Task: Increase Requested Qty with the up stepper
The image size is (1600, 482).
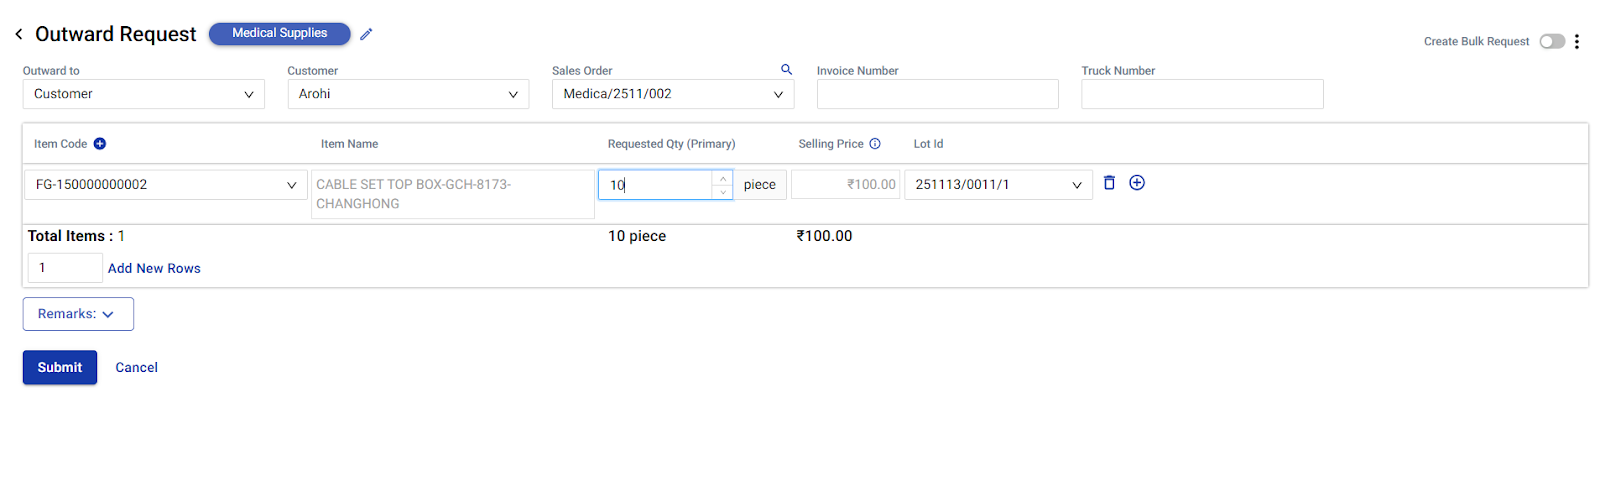Action: [x=723, y=178]
